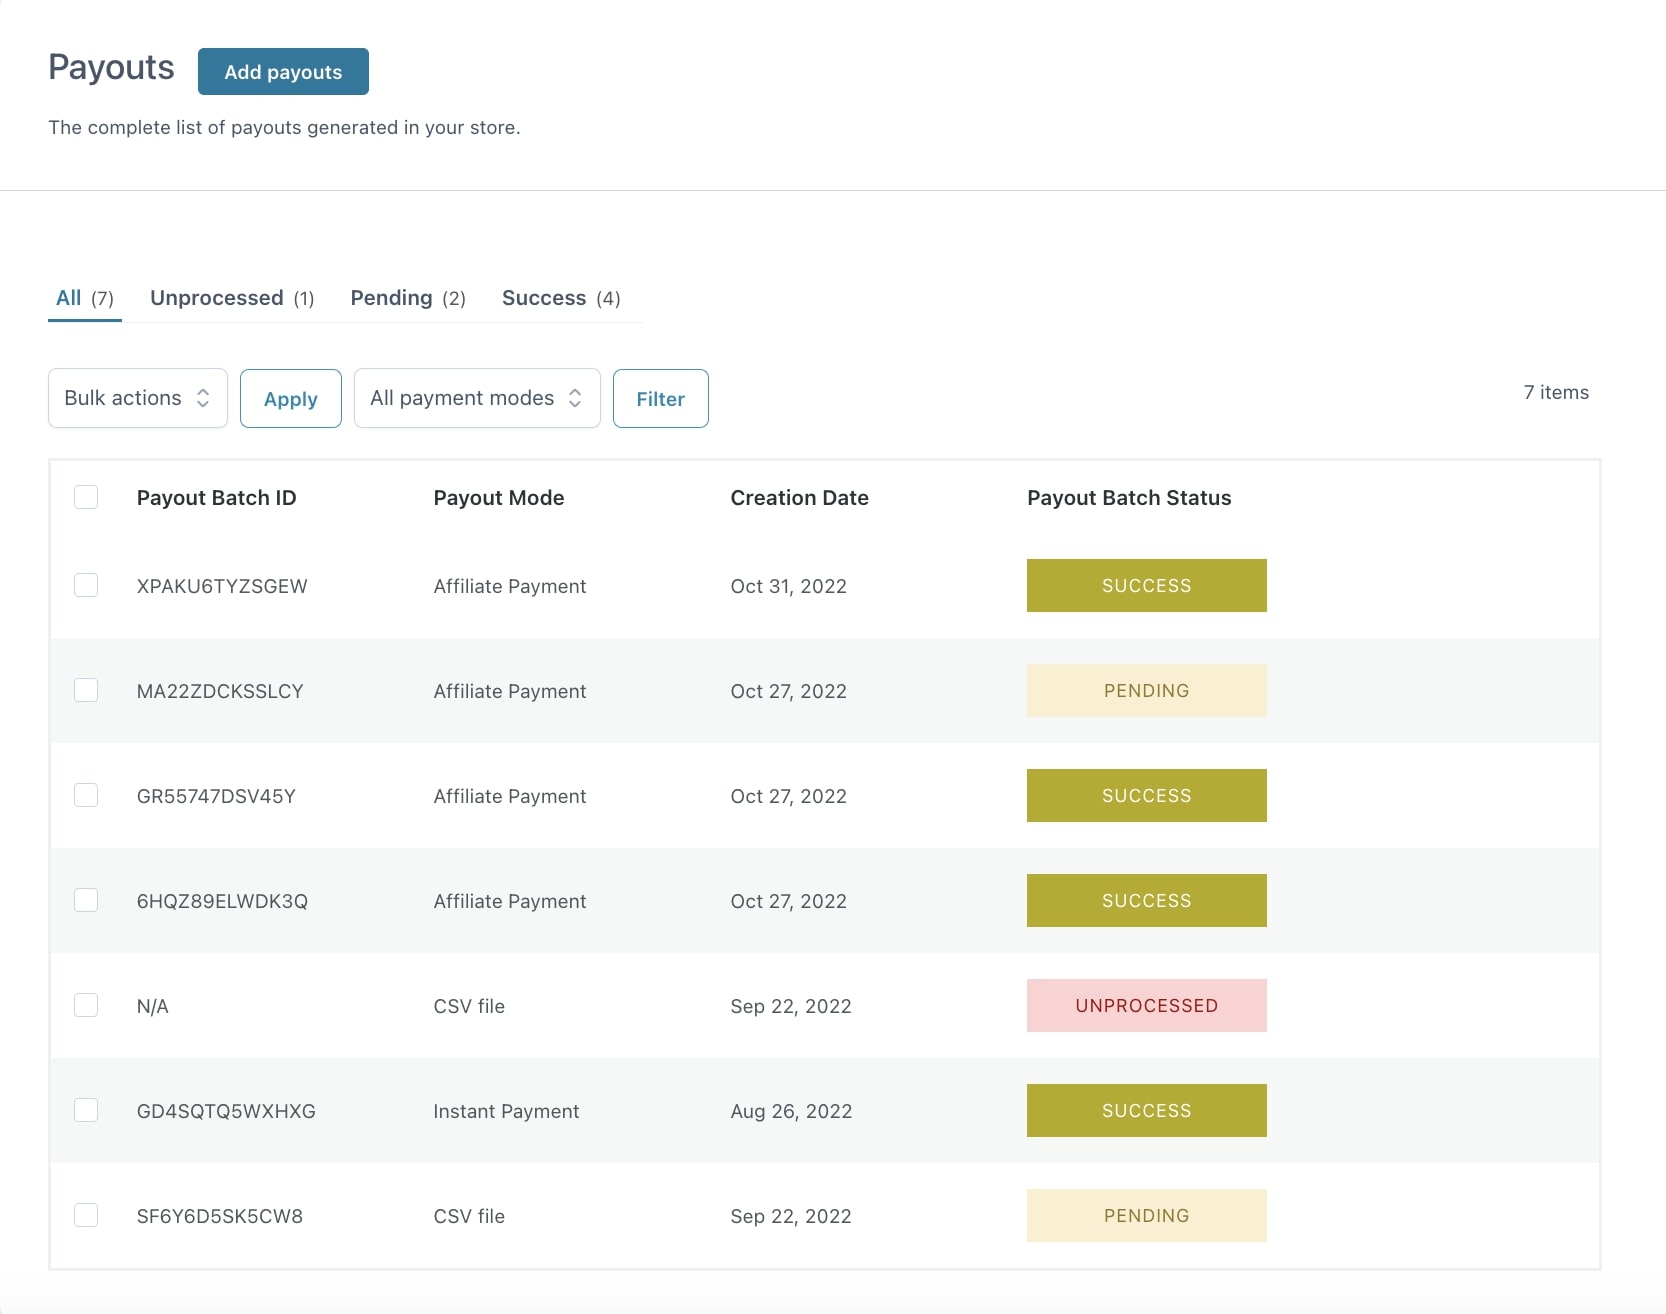The image size is (1666, 1314).
Task: Open the Pending payouts tab
Action: point(407,298)
